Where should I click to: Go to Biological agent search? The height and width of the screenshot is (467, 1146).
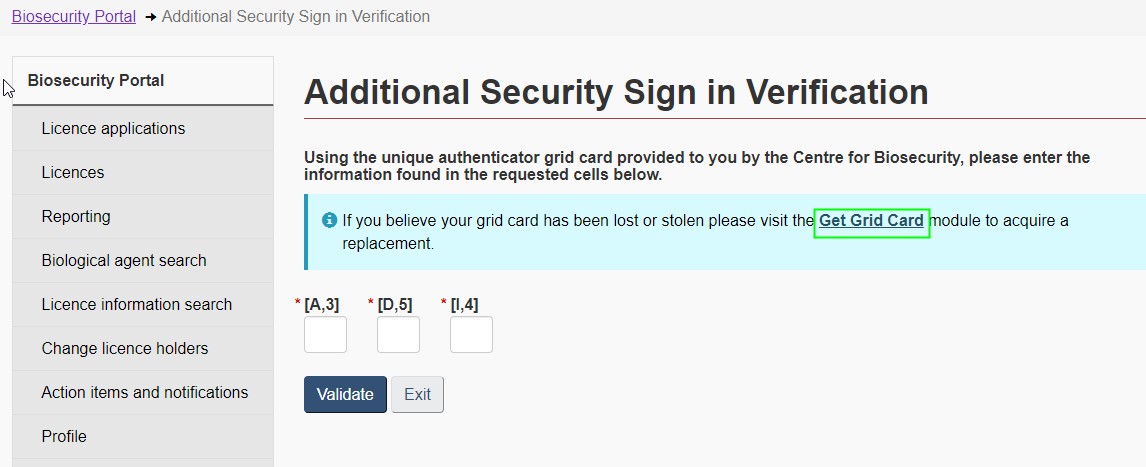click(124, 261)
